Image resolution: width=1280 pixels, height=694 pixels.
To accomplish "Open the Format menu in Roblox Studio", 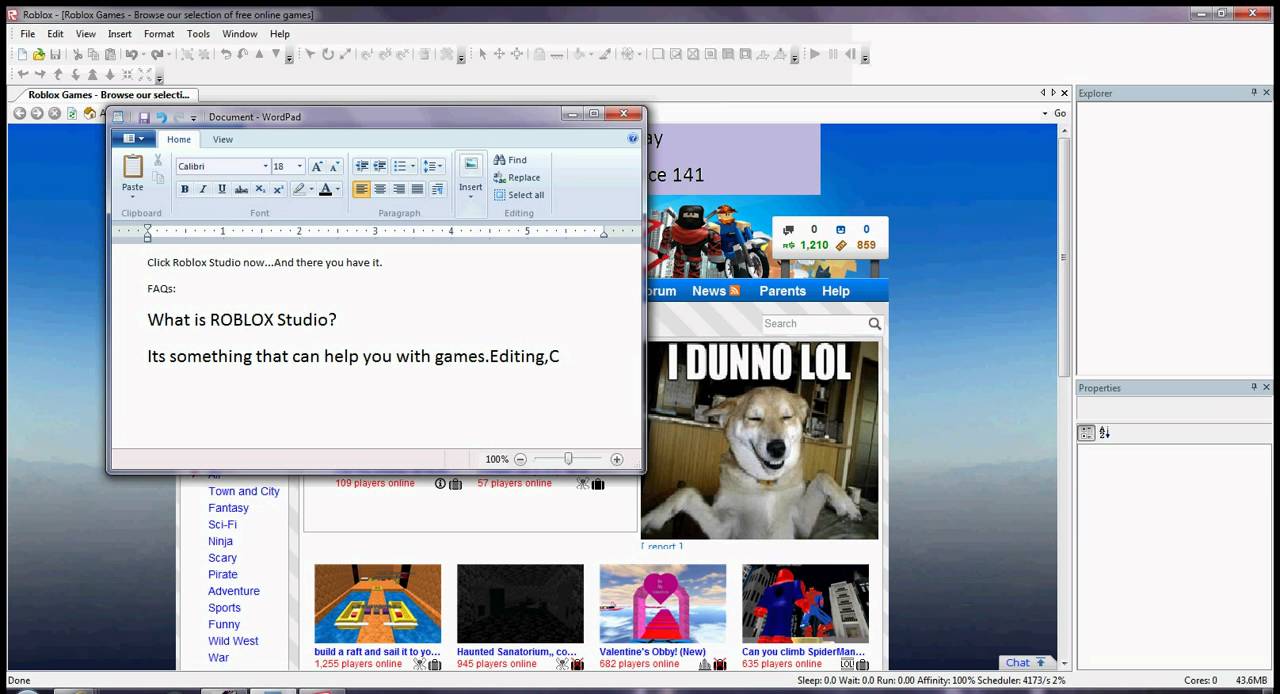I will (x=159, y=34).
